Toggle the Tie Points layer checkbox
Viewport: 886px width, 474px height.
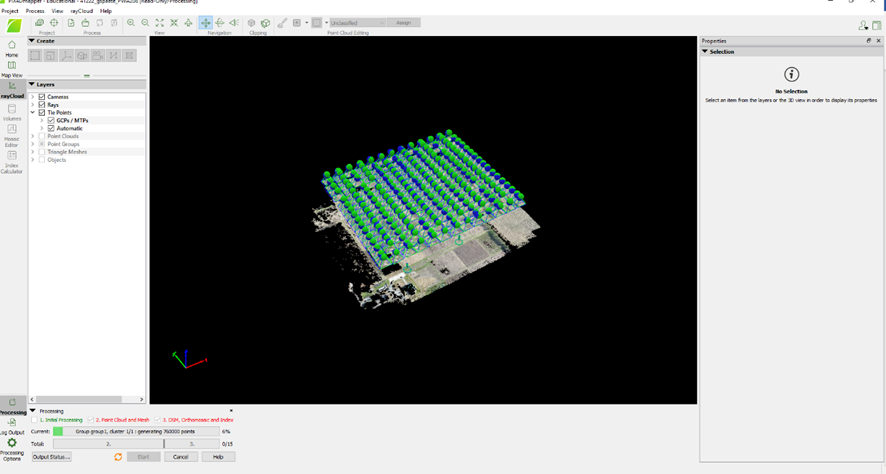pos(42,112)
